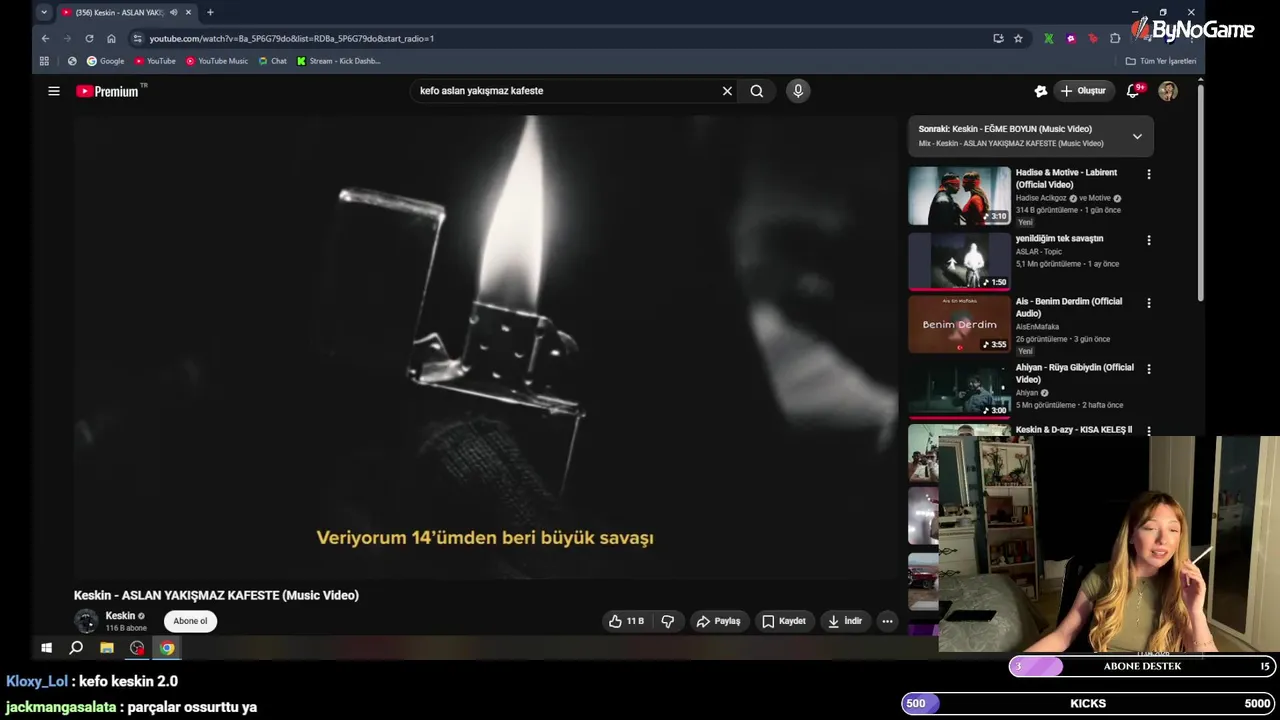Open the round red-dot taskbar app
Screen dimensions: 1280x720
(x=137, y=648)
